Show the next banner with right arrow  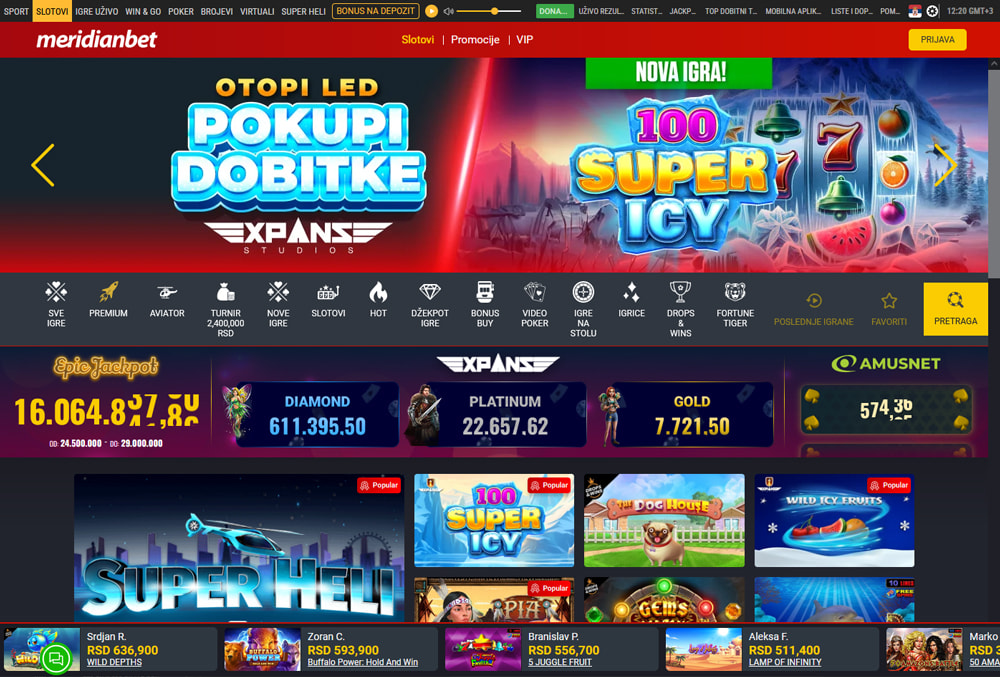945,165
